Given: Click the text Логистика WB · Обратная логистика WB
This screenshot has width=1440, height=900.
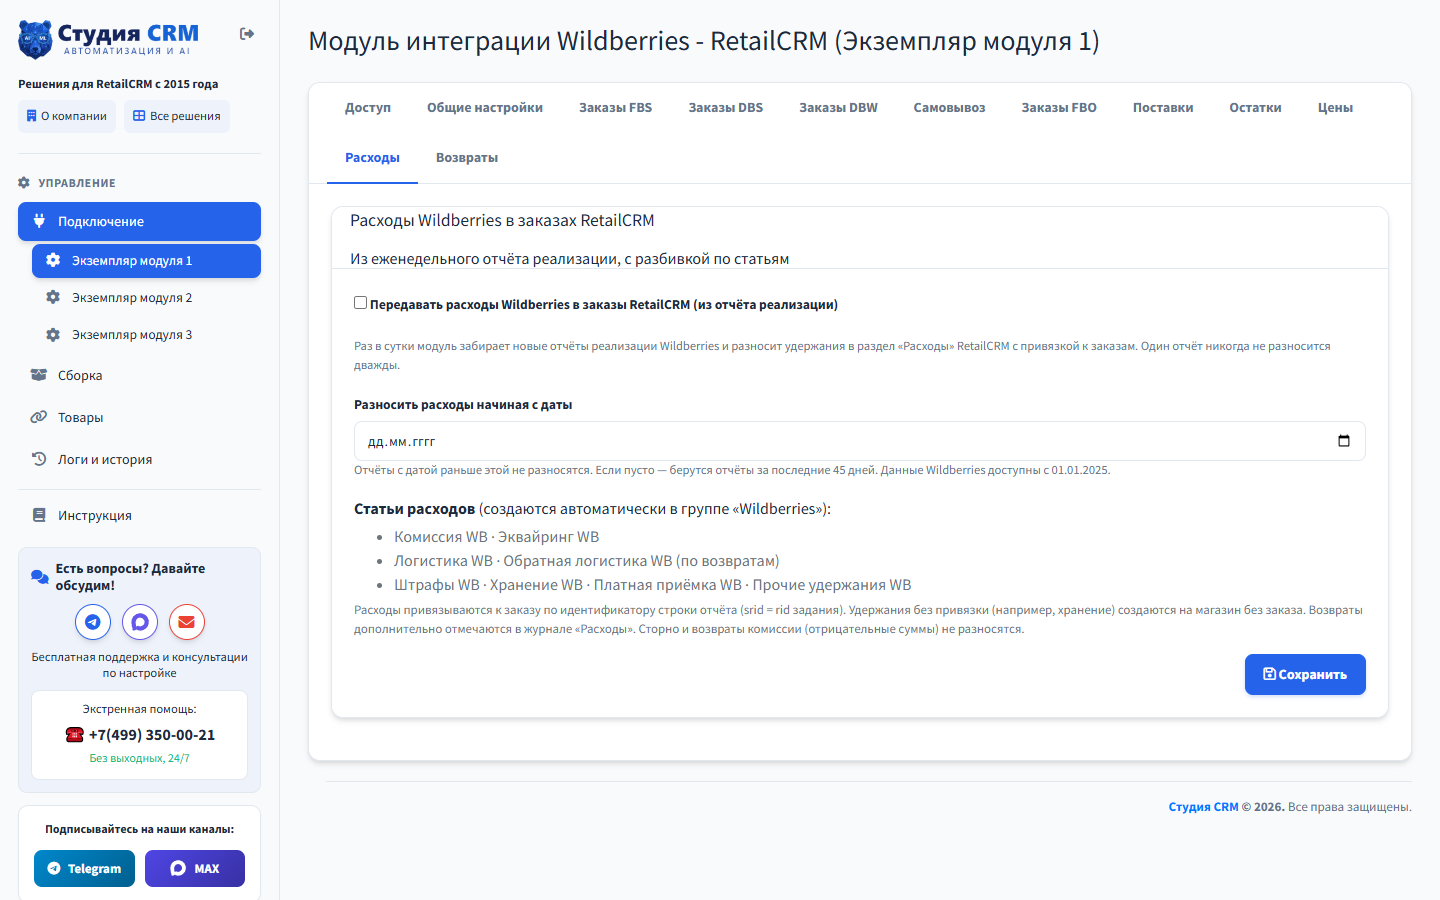Looking at the screenshot, I should pyautogui.click(x=586, y=561).
